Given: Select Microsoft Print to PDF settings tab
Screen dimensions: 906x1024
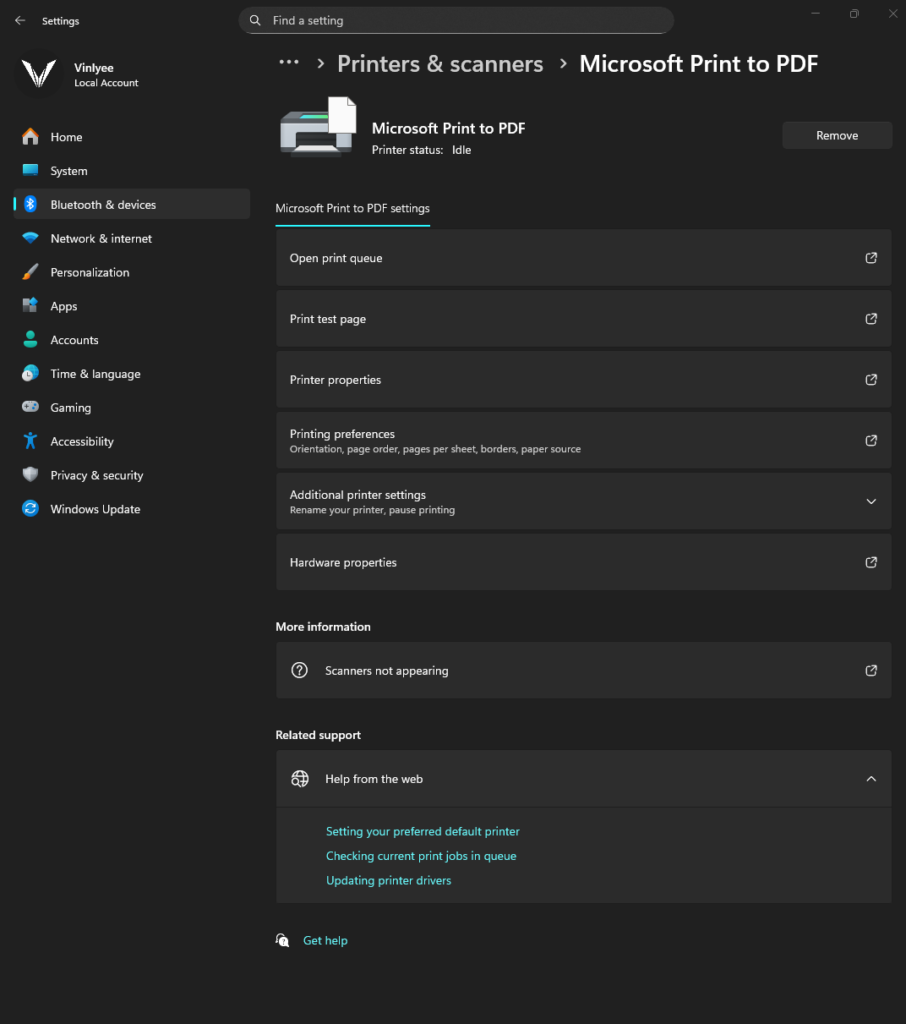Looking at the screenshot, I should tap(352, 209).
